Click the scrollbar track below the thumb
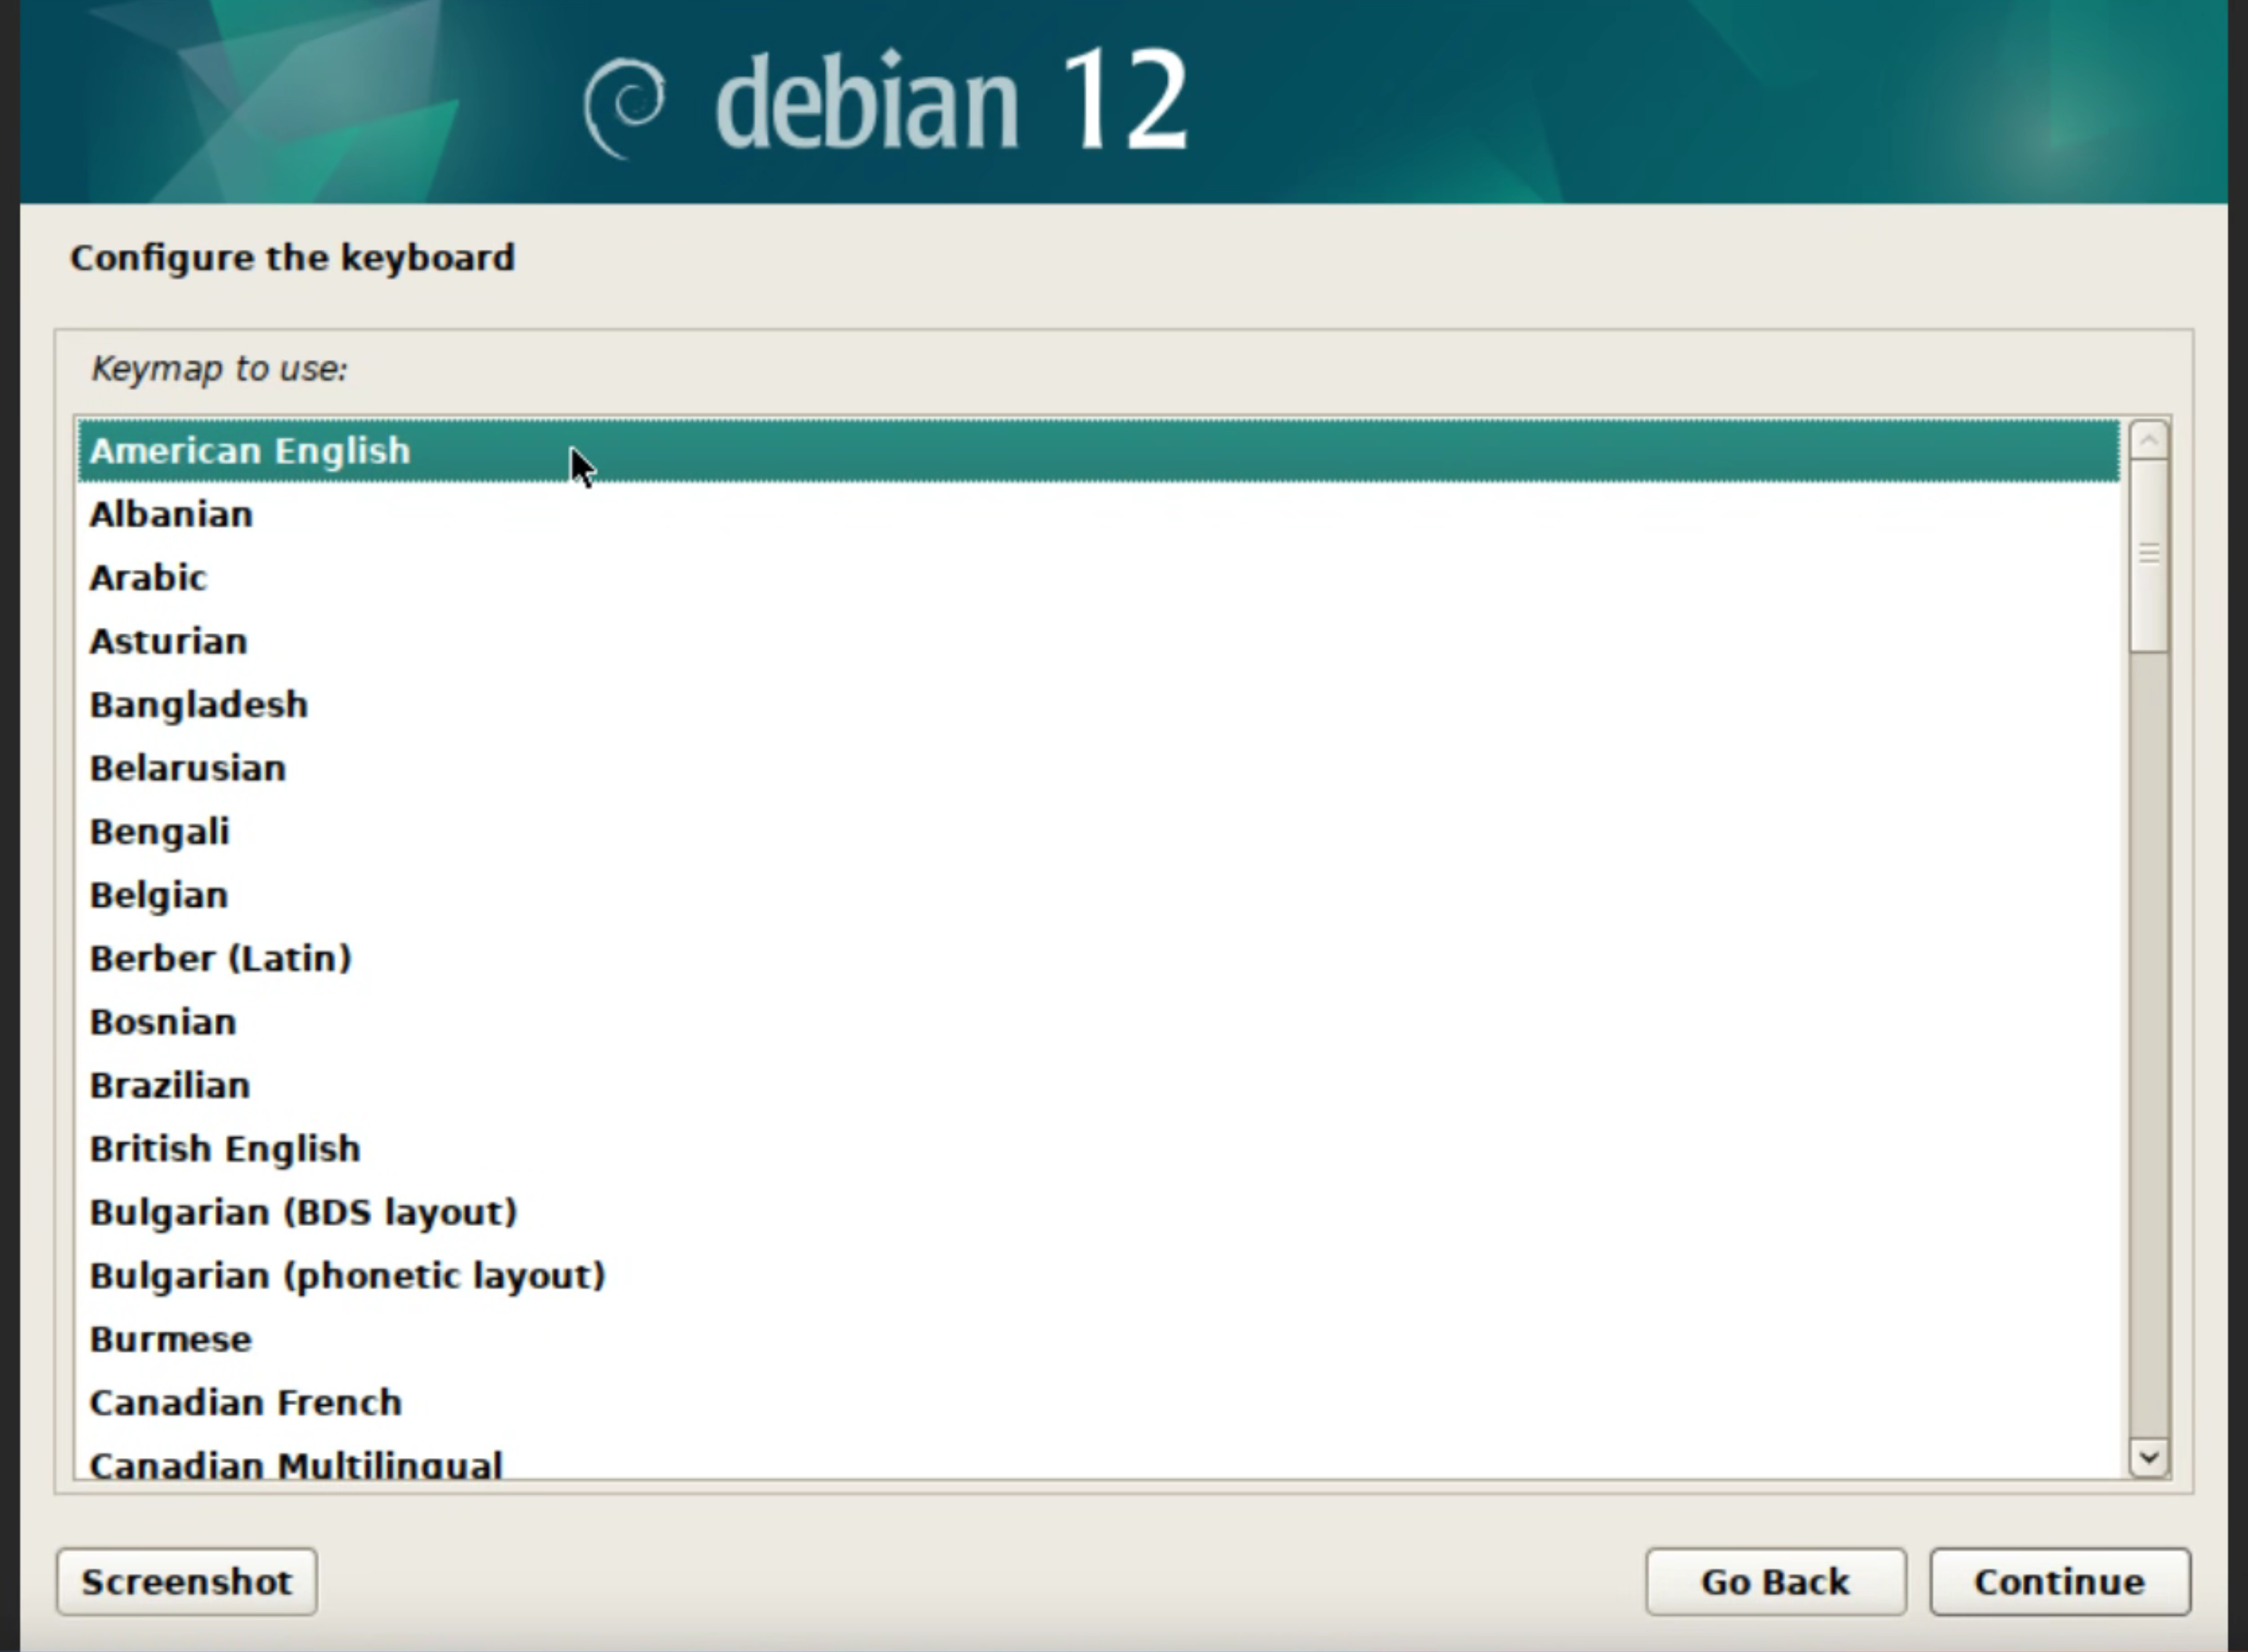Screen dimensions: 2248x1652 [2149, 1045]
